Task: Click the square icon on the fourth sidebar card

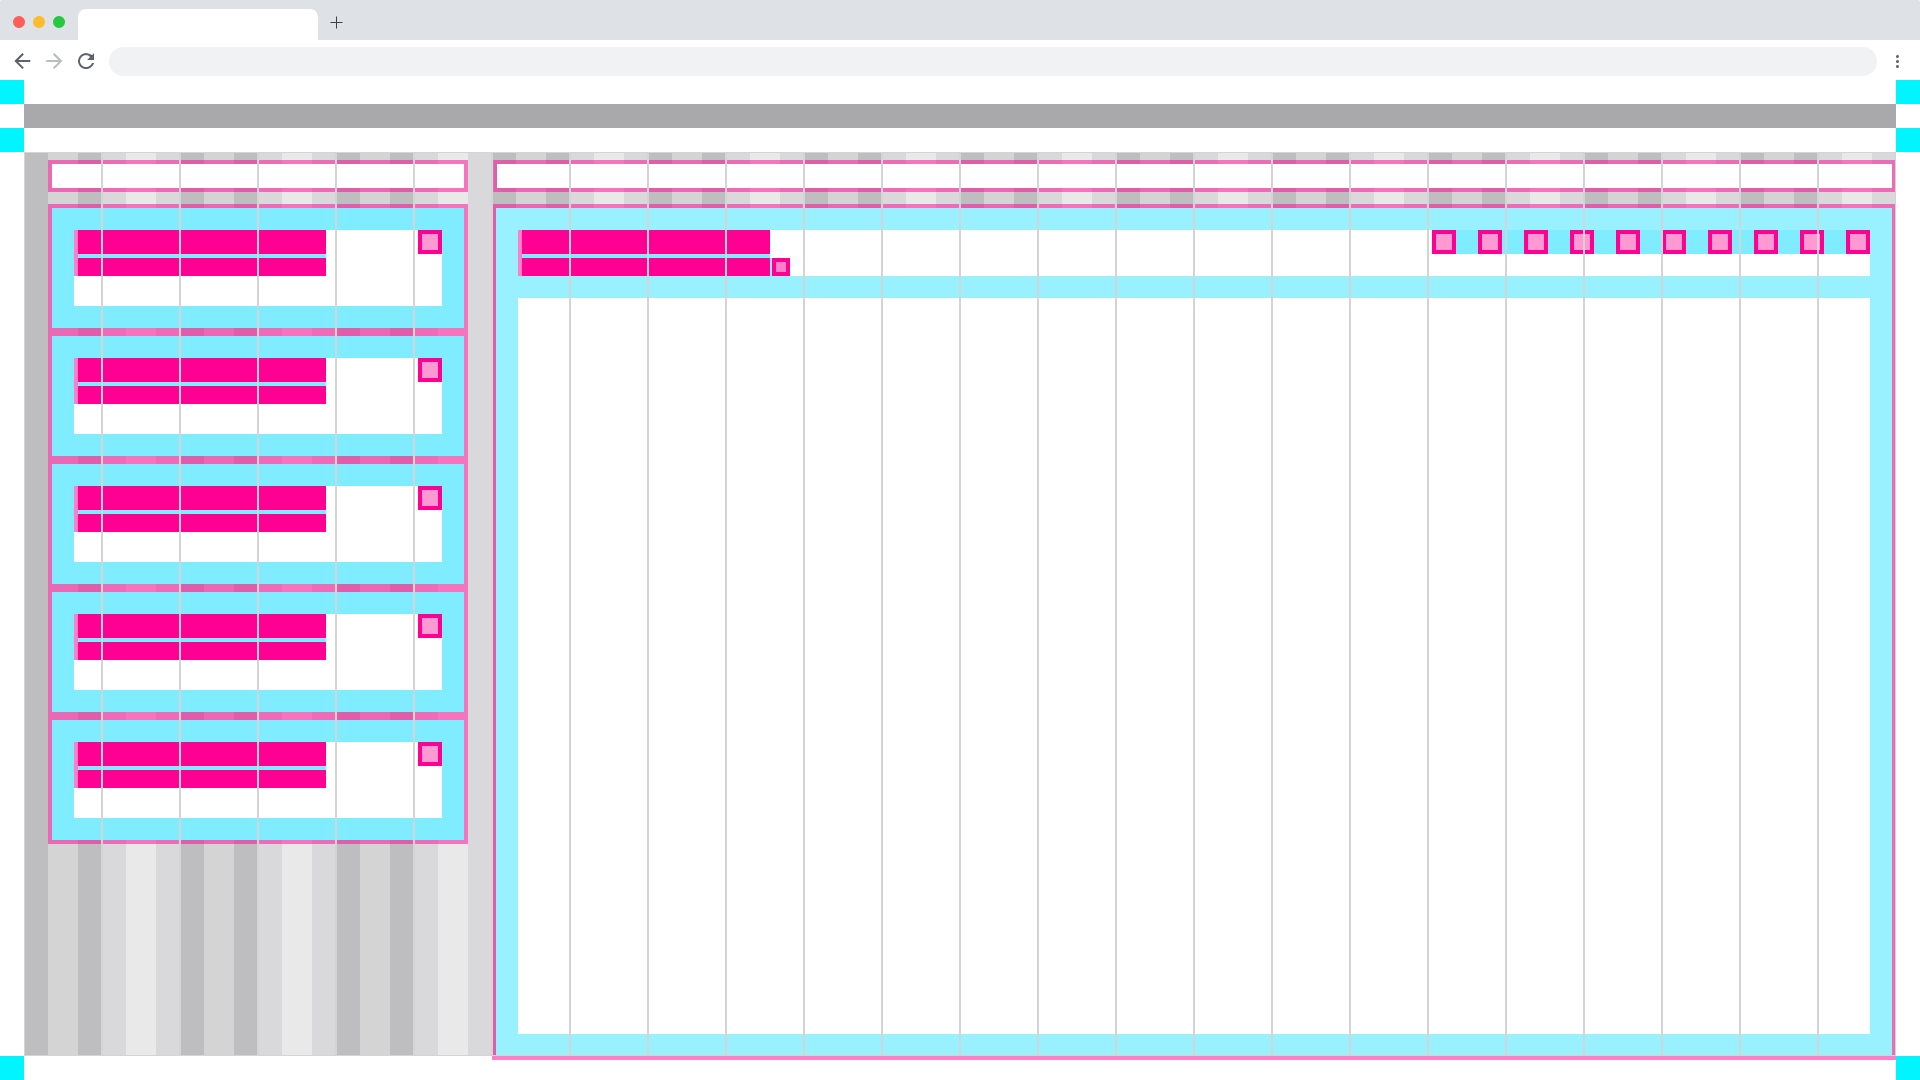Action: click(430, 626)
